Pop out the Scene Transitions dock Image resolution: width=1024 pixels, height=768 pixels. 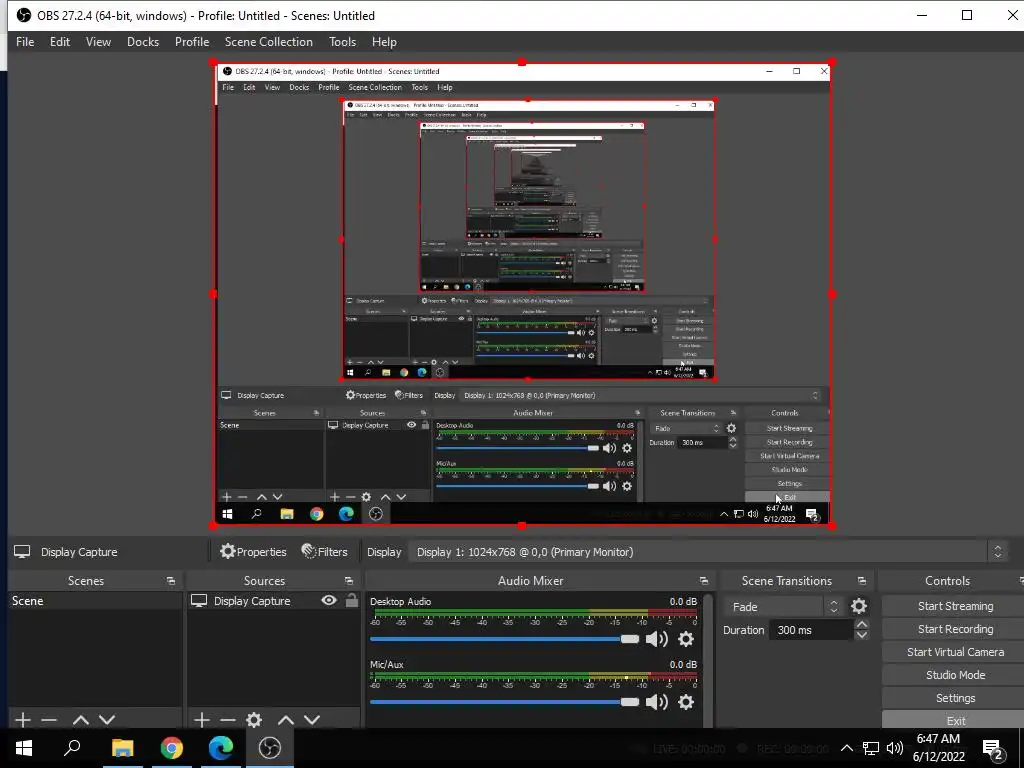click(861, 581)
